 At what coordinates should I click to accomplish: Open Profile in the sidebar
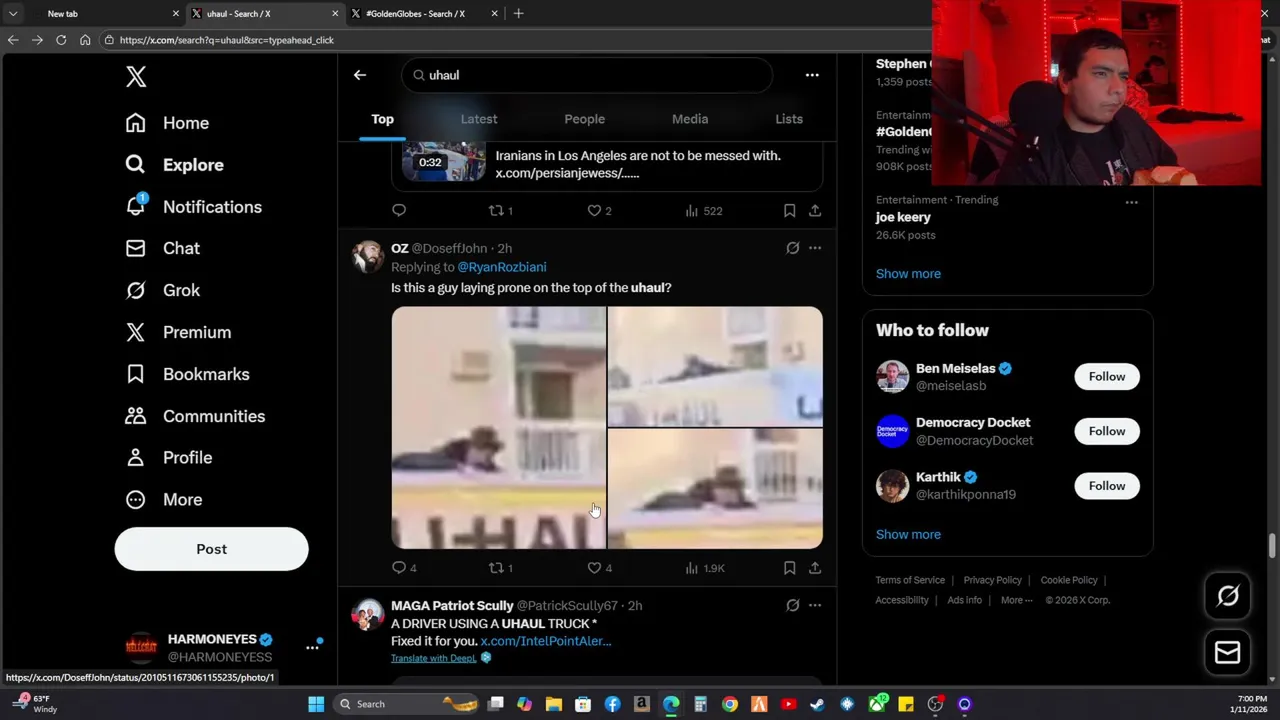tap(168, 457)
